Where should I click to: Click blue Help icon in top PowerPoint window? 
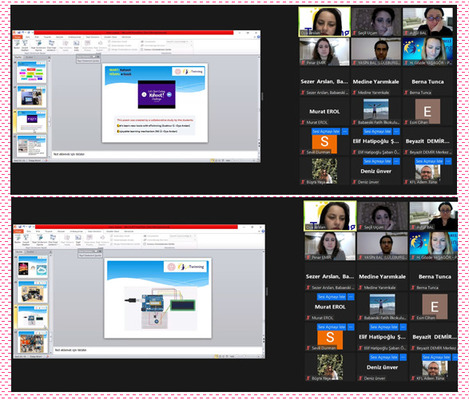[x=258, y=37]
